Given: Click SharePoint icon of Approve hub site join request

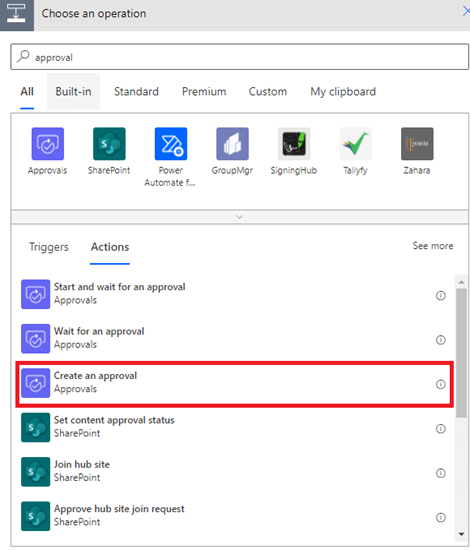Looking at the screenshot, I should tap(35, 516).
